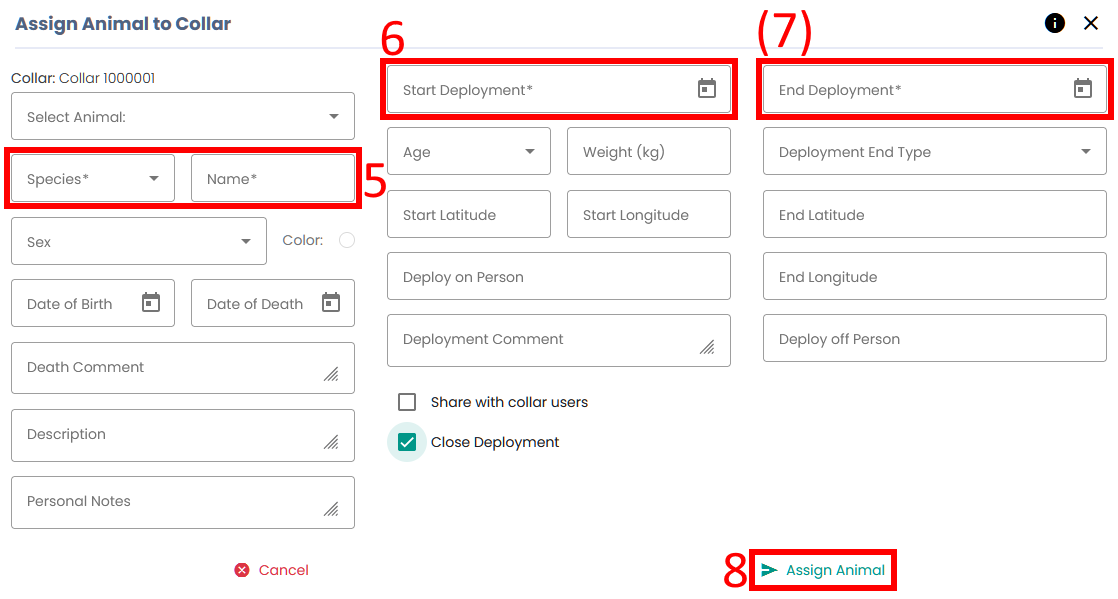1118x599 pixels.
Task: Click the Name input field
Action: tap(272, 179)
